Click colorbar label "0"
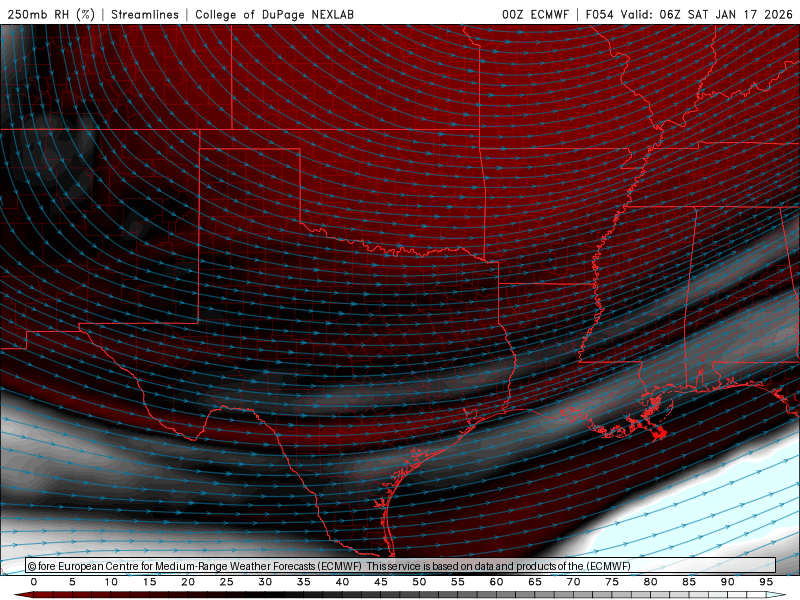This screenshot has height=600, width=800. (x=34, y=582)
